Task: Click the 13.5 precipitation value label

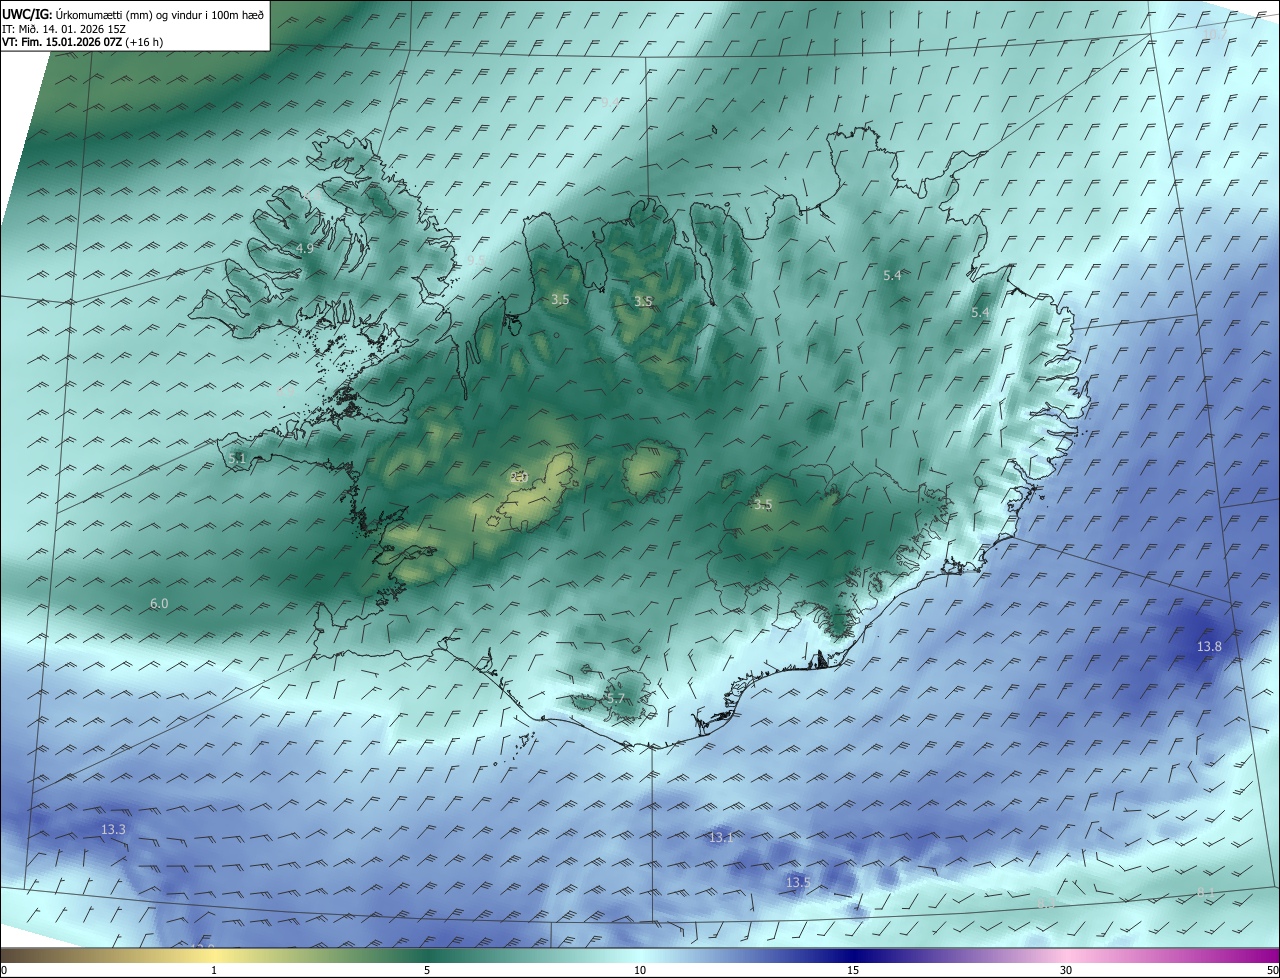Action: click(x=797, y=883)
